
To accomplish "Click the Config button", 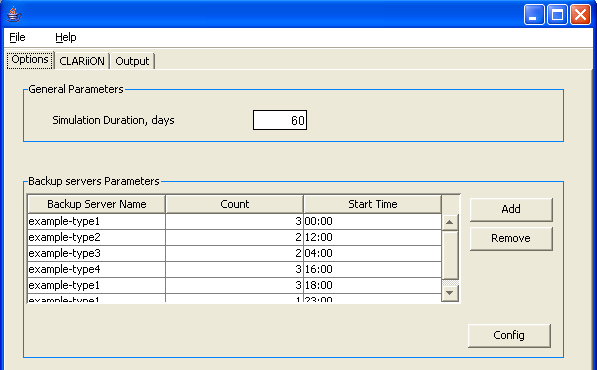I will (x=509, y=335).
